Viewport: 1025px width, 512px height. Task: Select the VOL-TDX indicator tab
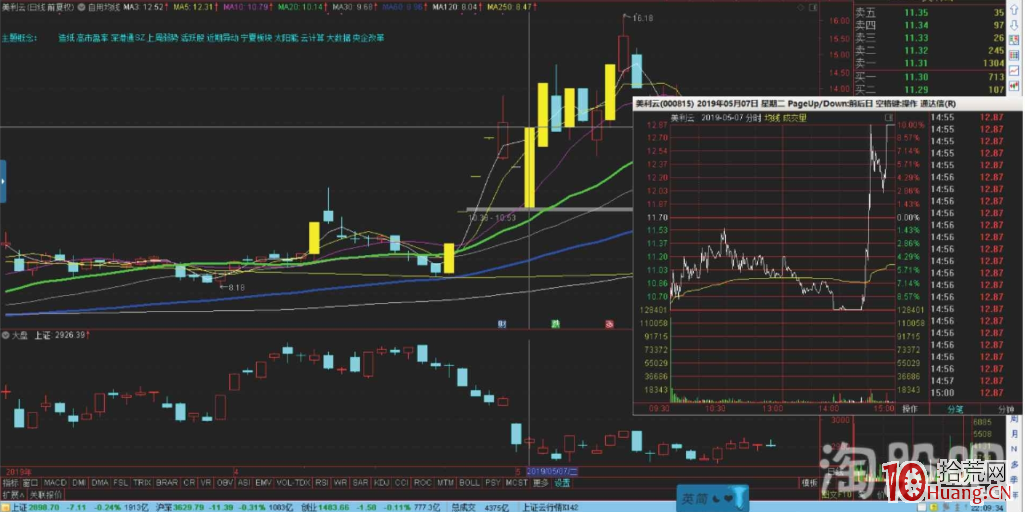coord(294,483)
